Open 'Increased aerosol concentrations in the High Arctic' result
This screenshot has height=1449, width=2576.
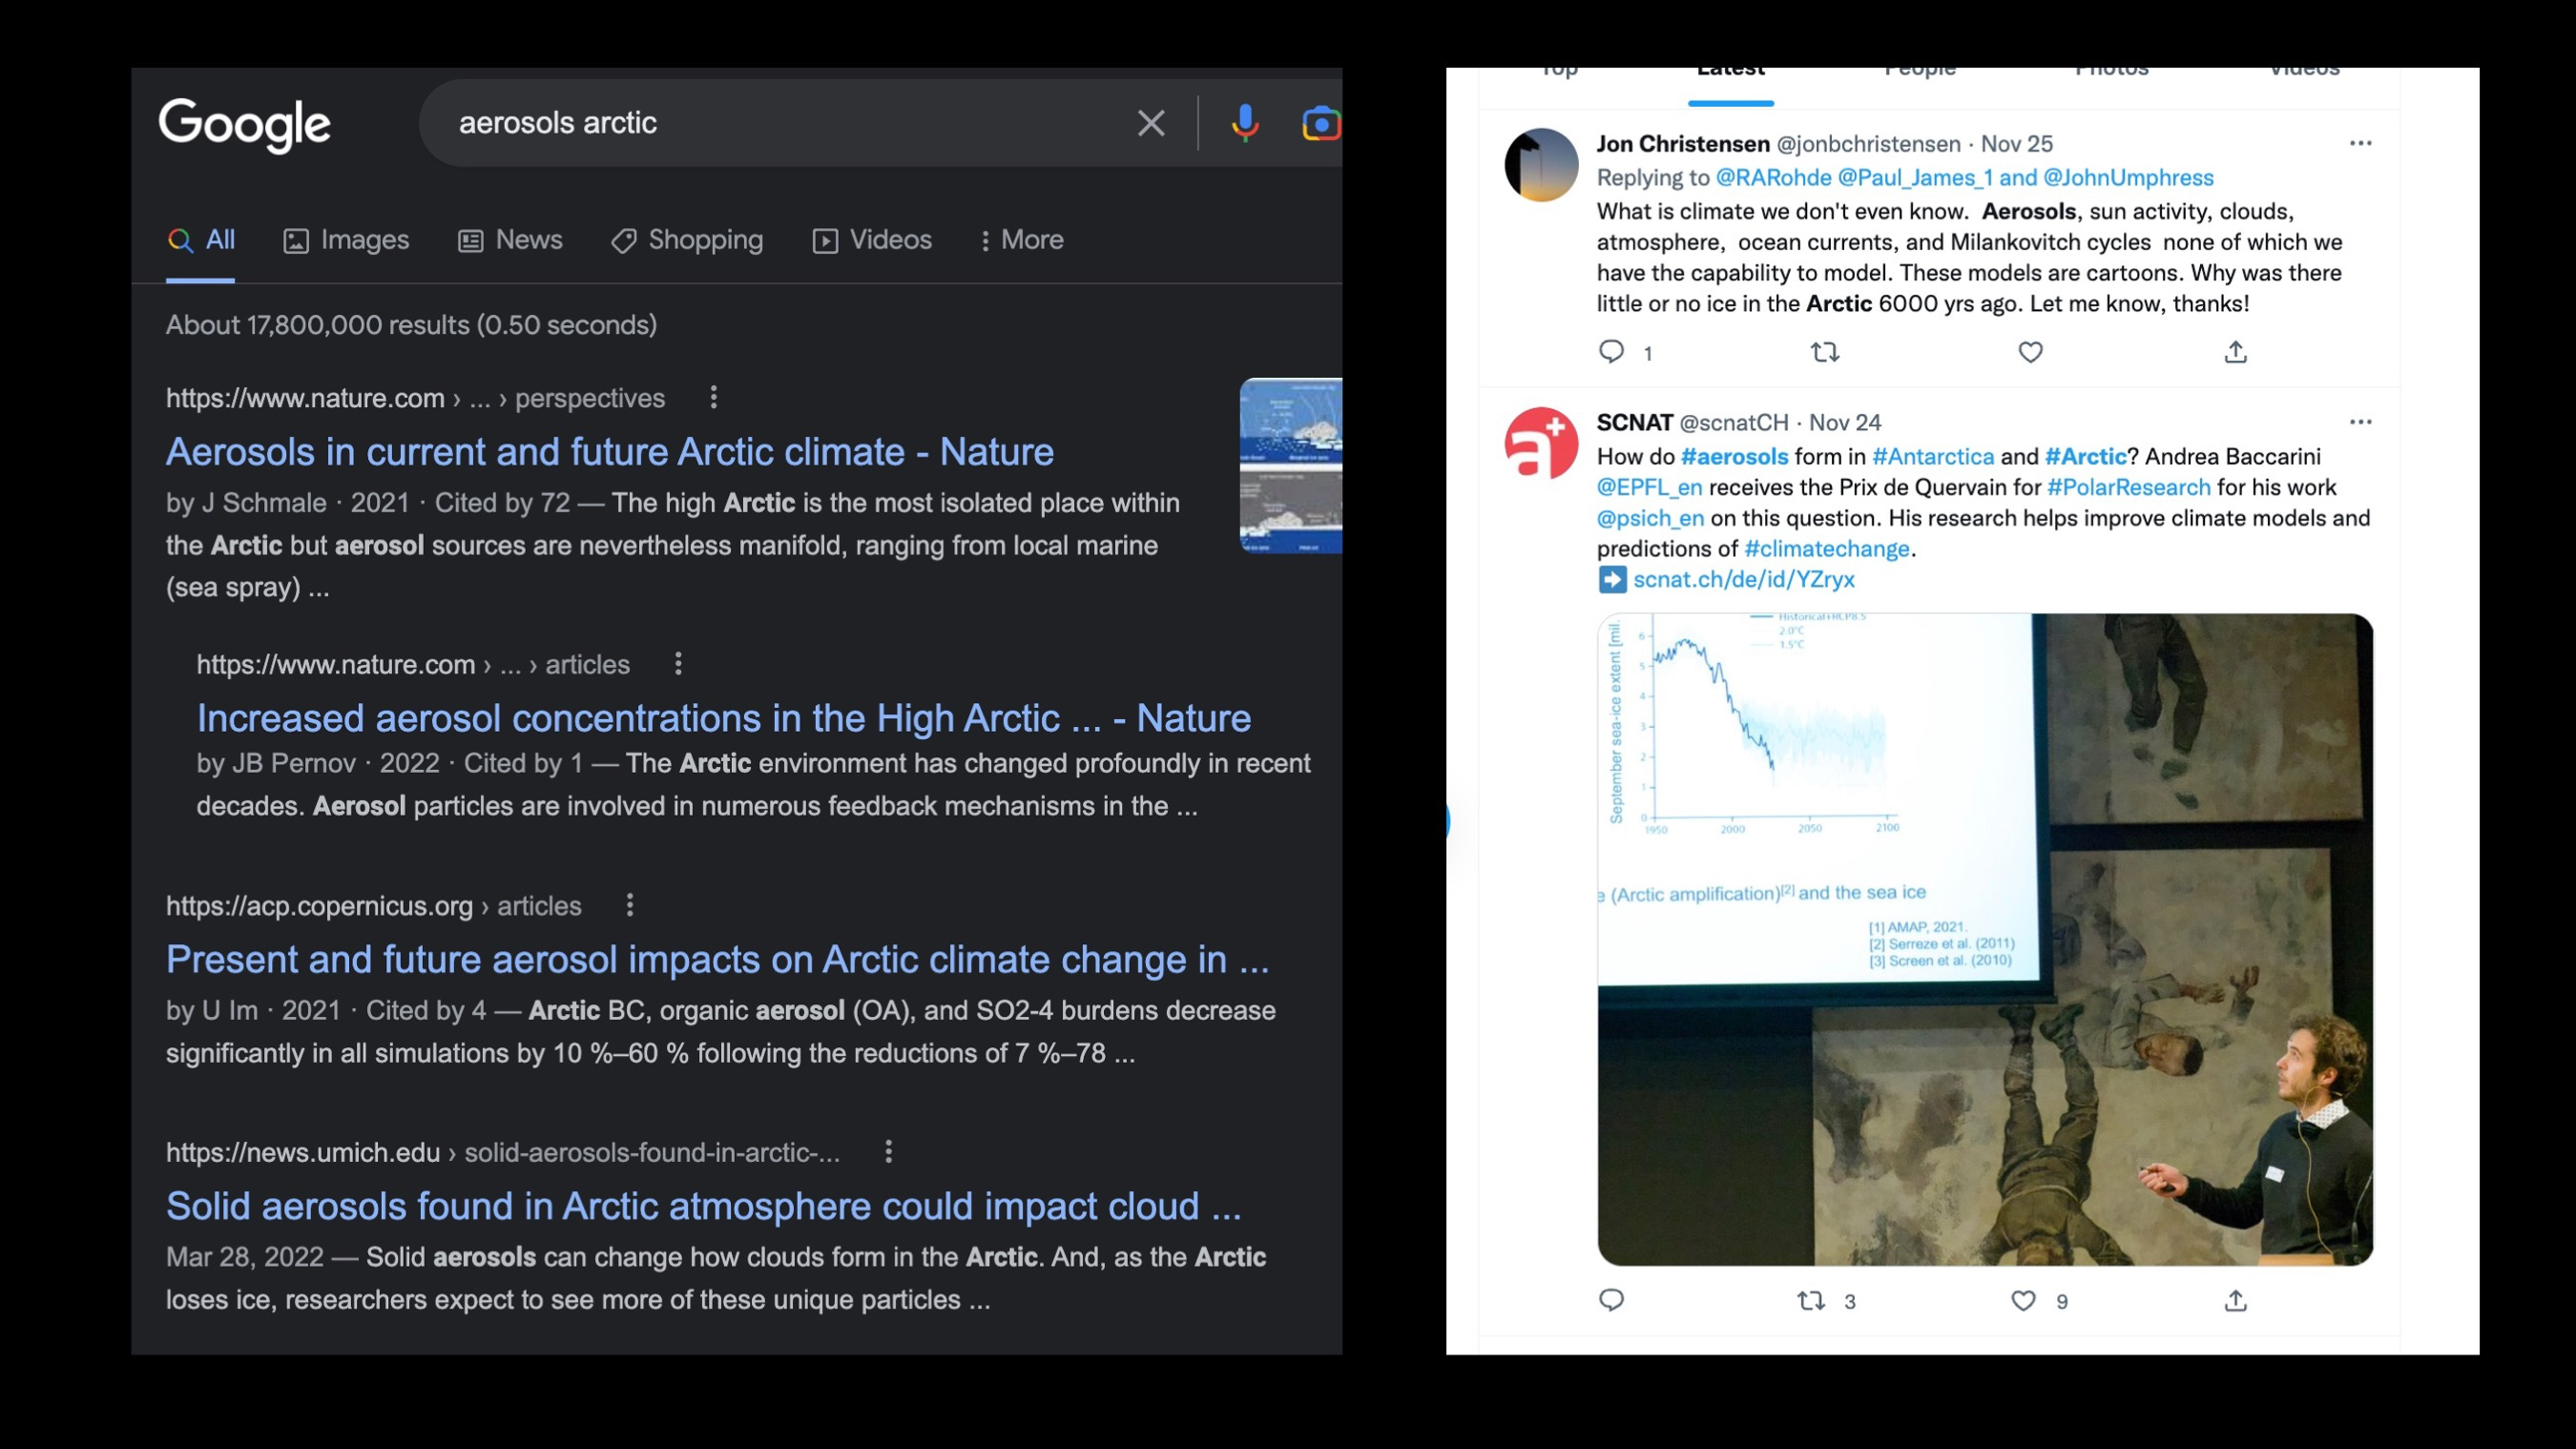point(724,718)
